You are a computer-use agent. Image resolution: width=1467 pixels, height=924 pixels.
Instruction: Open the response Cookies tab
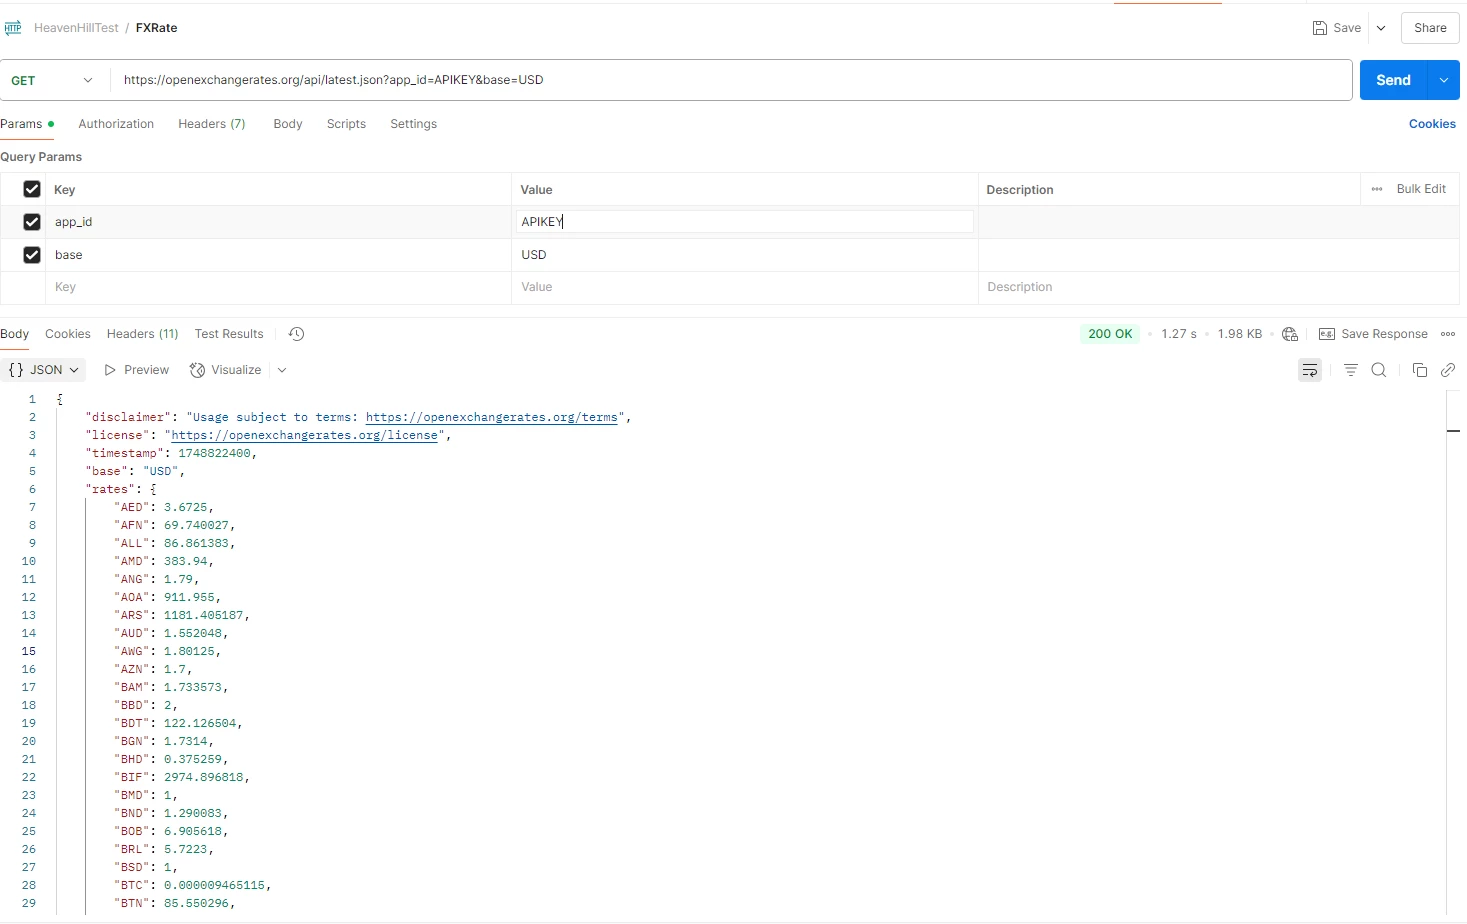tap(68, 334)
